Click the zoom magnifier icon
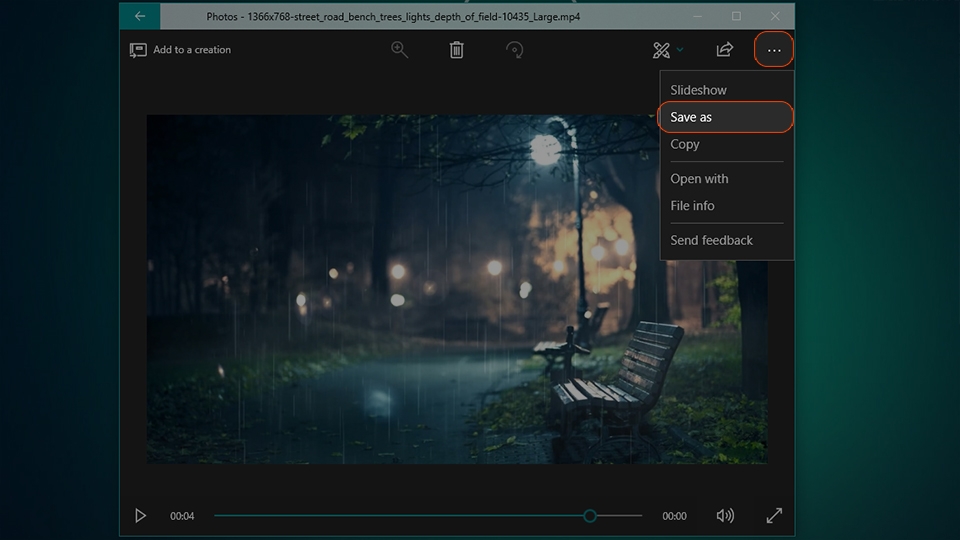960x540 pixels. [x=399, y=50]
